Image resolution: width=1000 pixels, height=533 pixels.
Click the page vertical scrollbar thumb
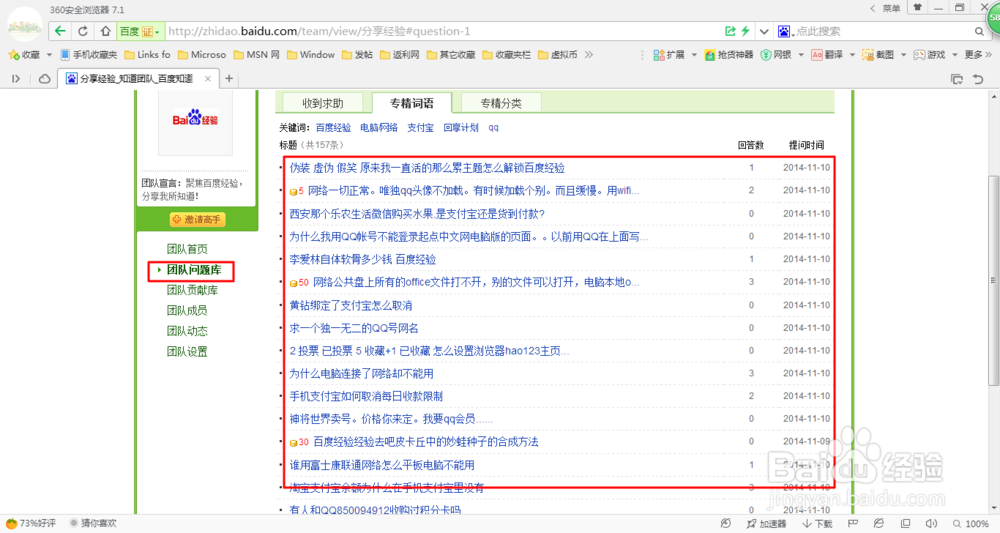click(x=994, y=280)
